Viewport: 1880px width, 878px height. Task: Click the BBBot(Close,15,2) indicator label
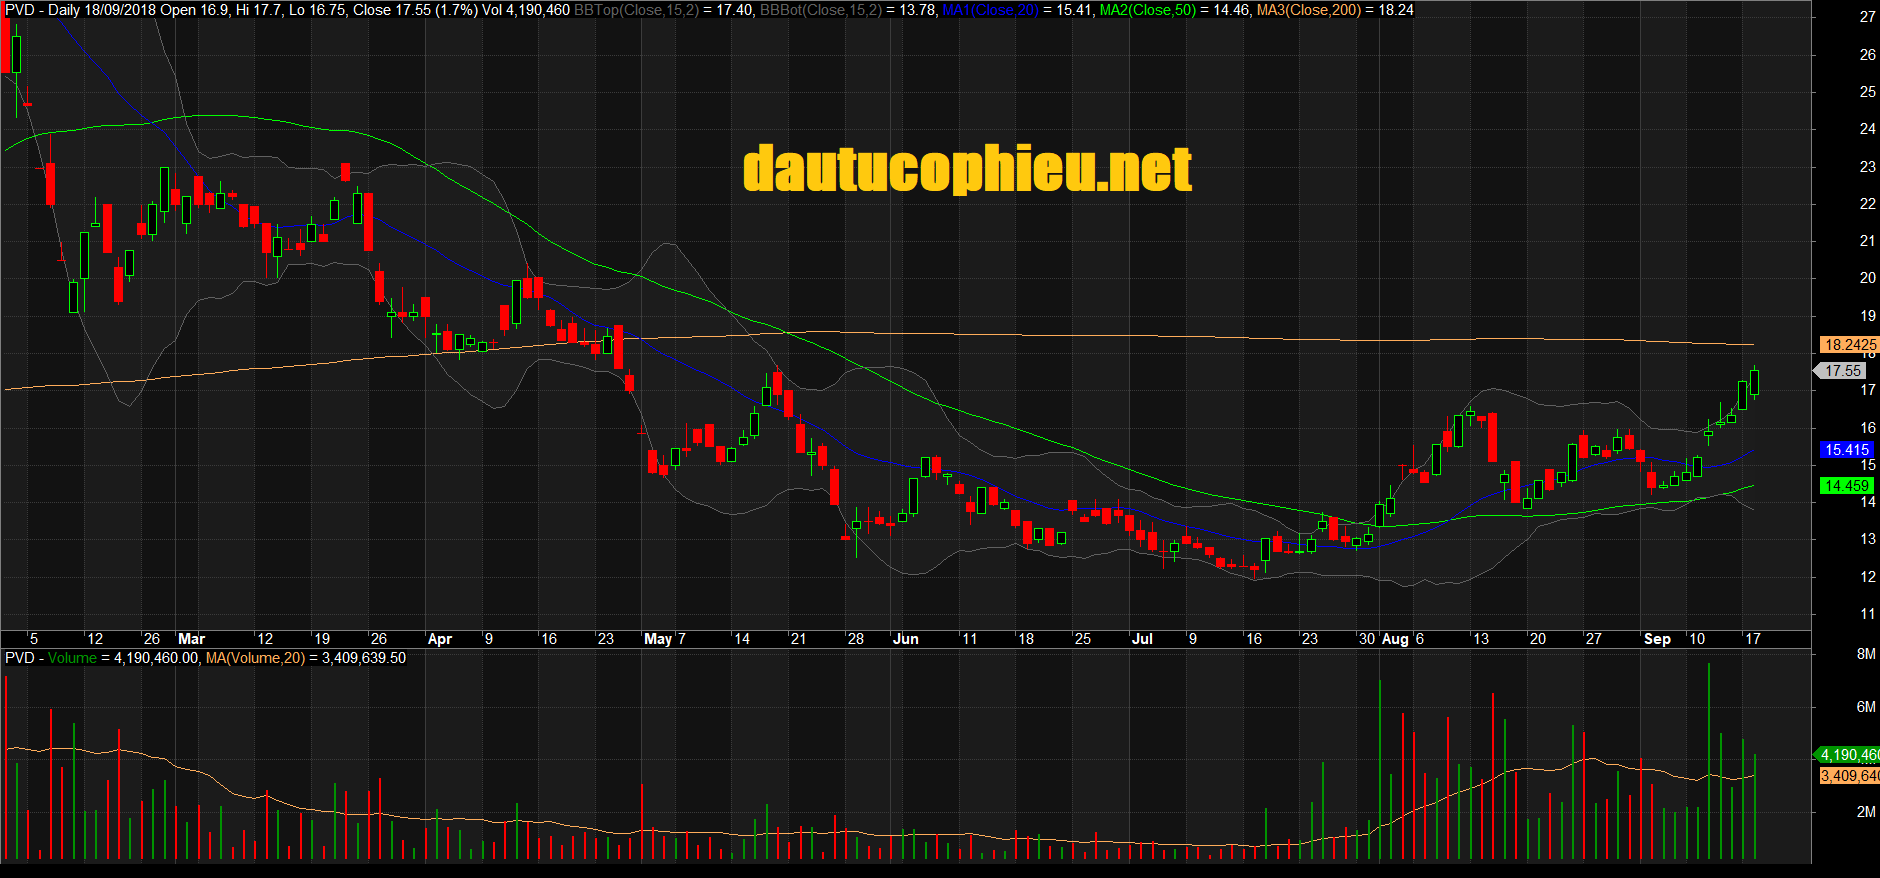821,10
